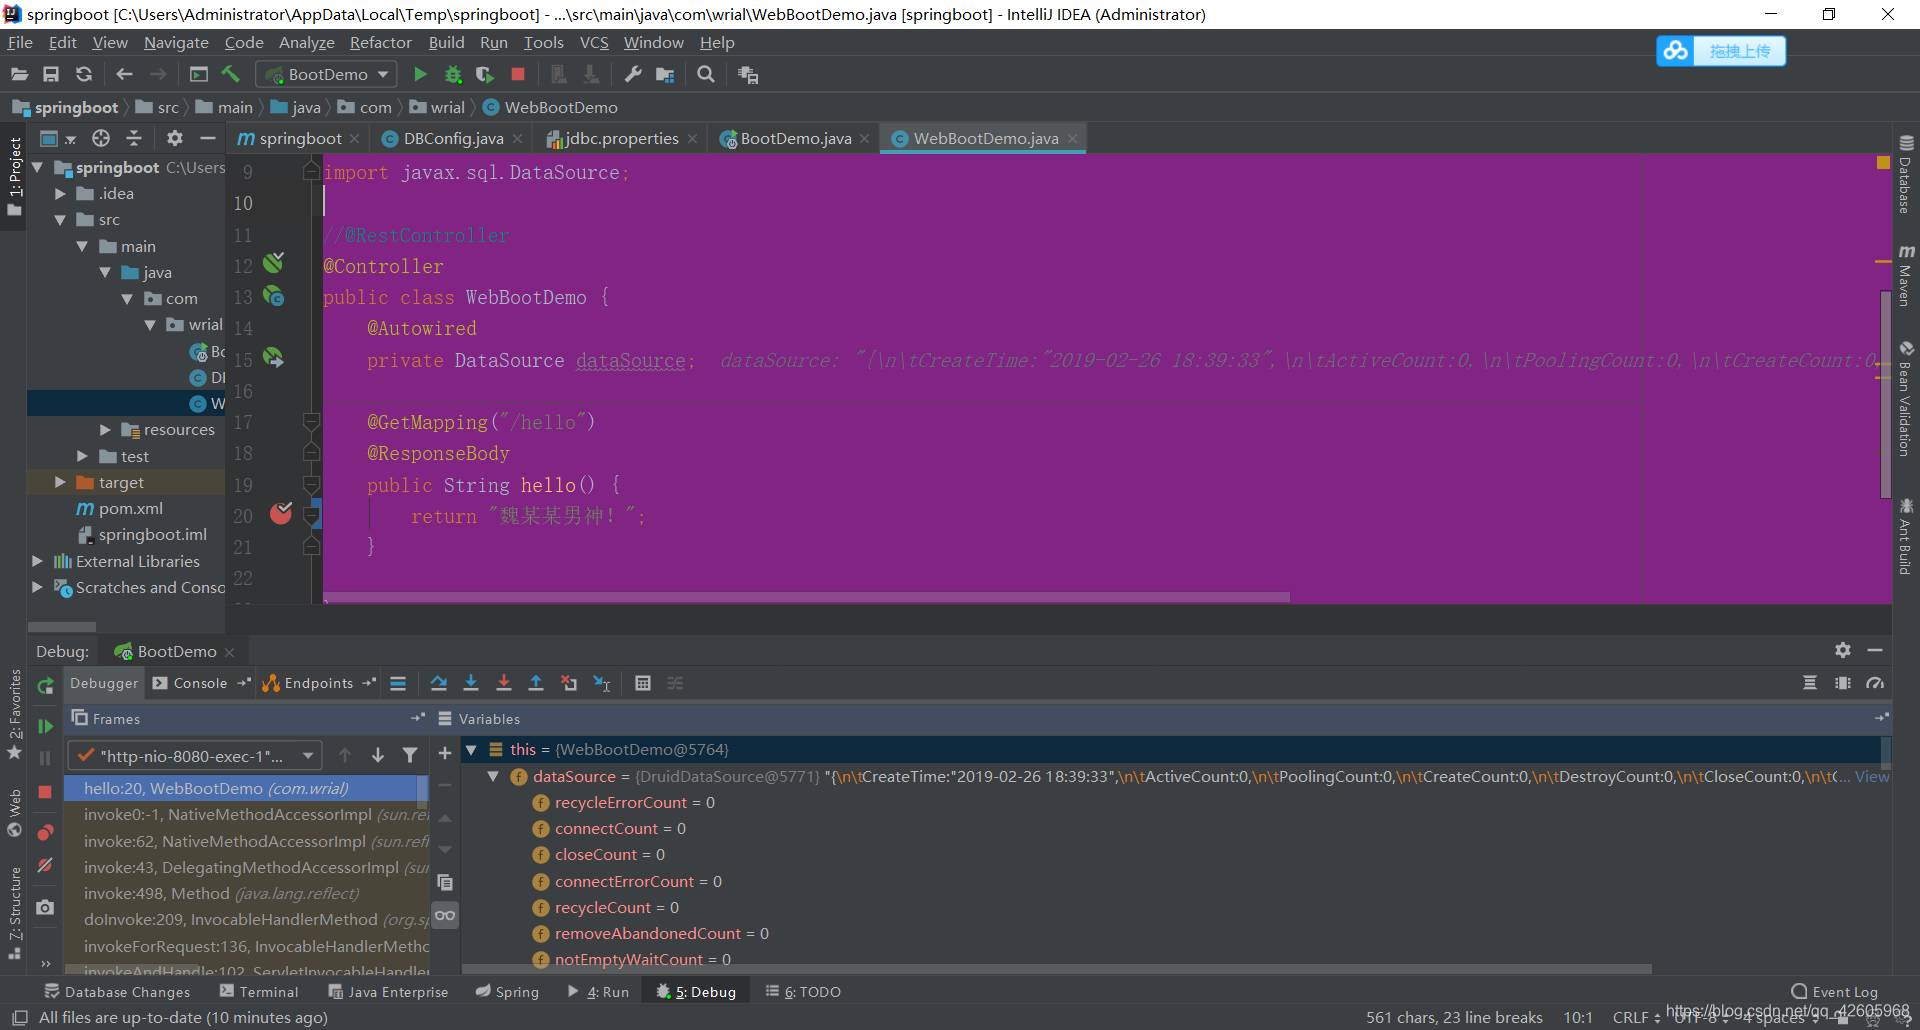Click CRLF line separator in status bar
The image size is (1920, 1030).
(1636, 1017)
